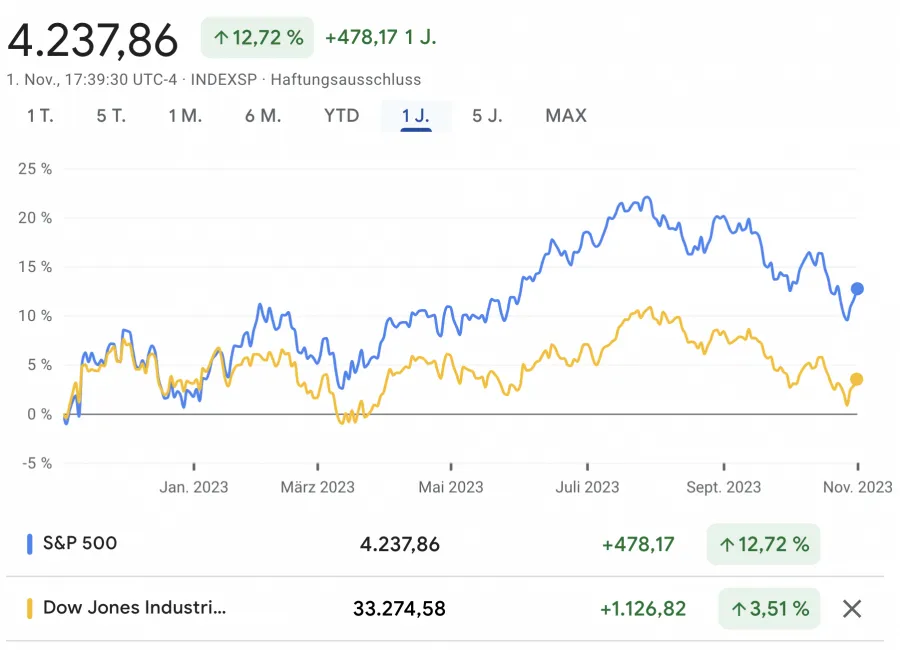Viewport: 900px width, 650px height.
Task: Click the green 12,72 % badge in S&P row
Action: click(x=763, y=544)
